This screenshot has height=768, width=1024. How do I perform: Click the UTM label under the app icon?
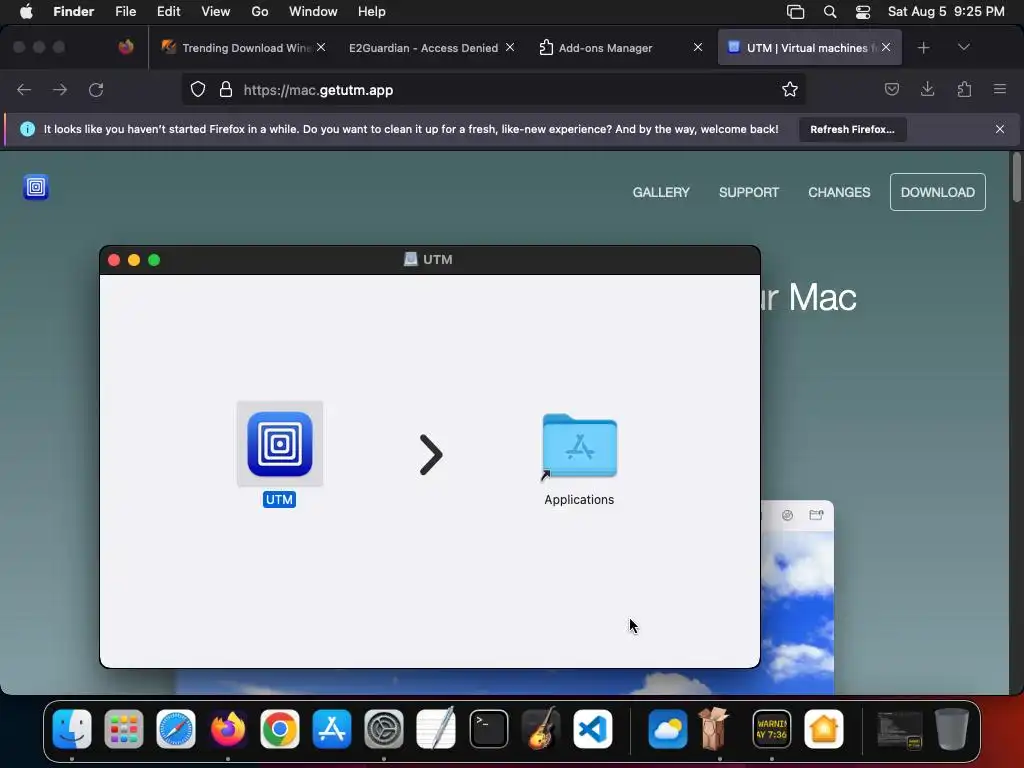[x=280, y=500]
